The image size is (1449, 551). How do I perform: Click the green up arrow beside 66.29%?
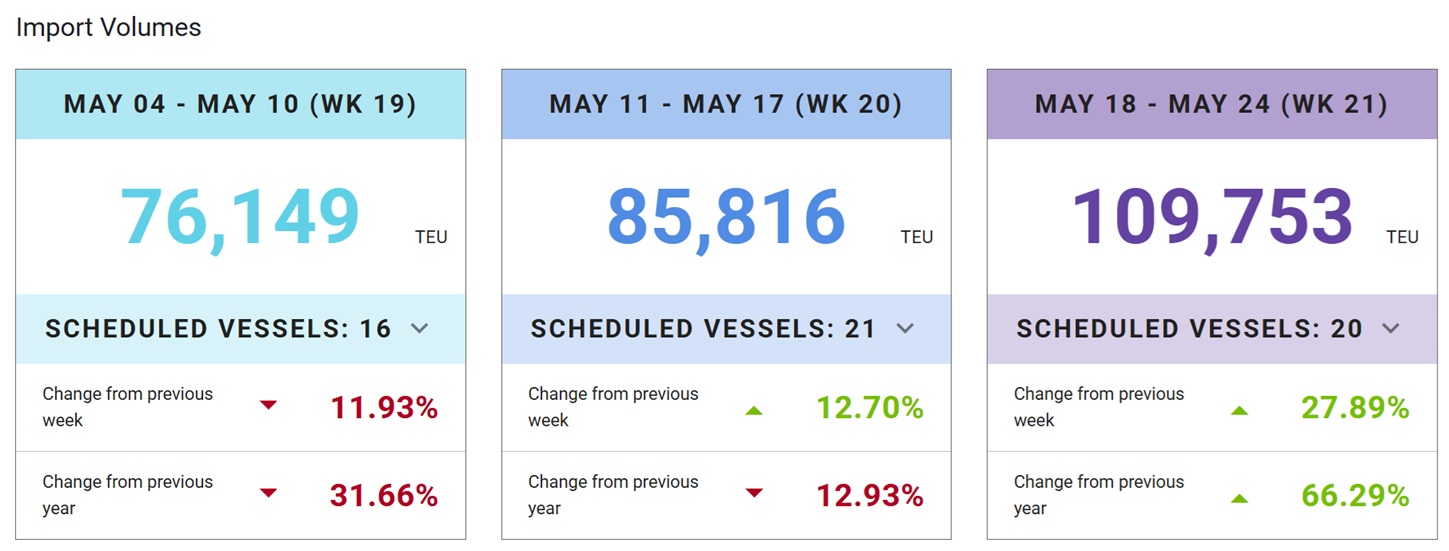1240,498
